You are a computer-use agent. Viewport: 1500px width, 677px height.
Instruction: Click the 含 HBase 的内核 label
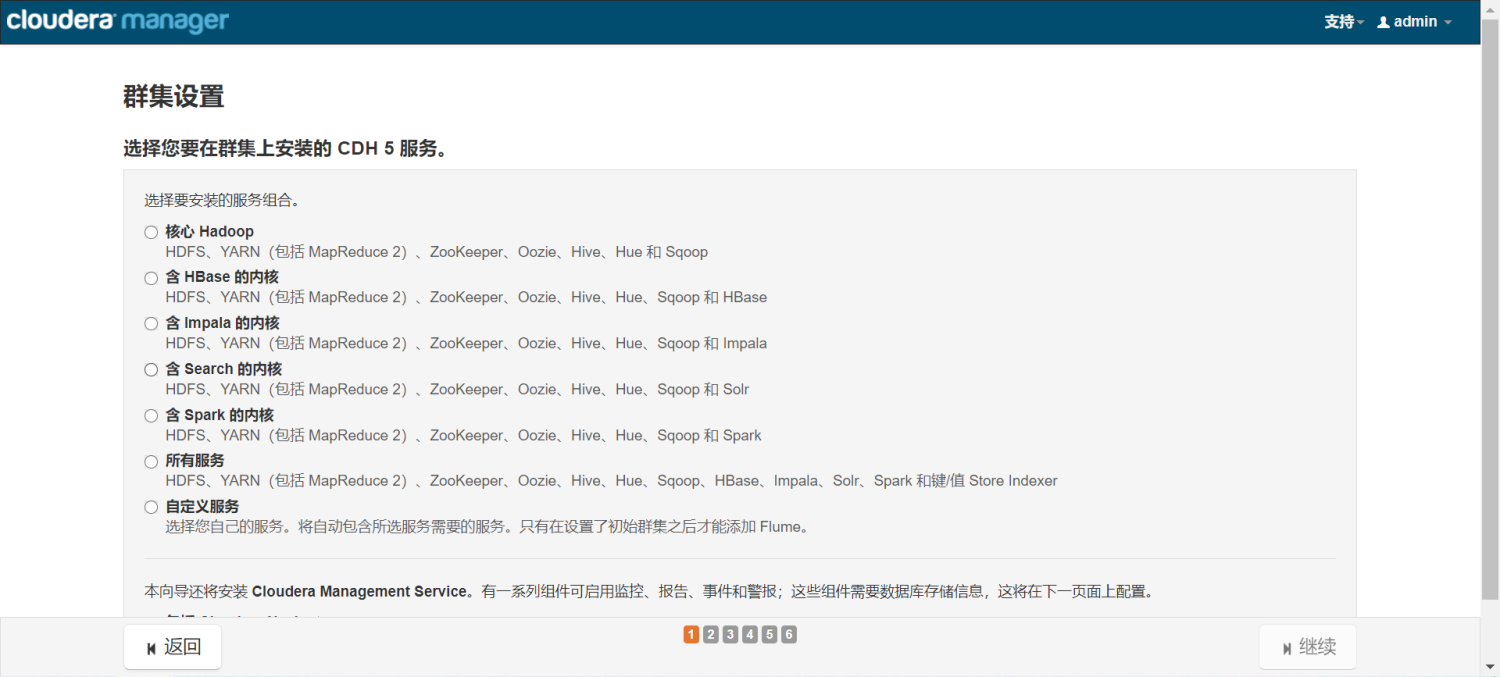click(222, 277)
